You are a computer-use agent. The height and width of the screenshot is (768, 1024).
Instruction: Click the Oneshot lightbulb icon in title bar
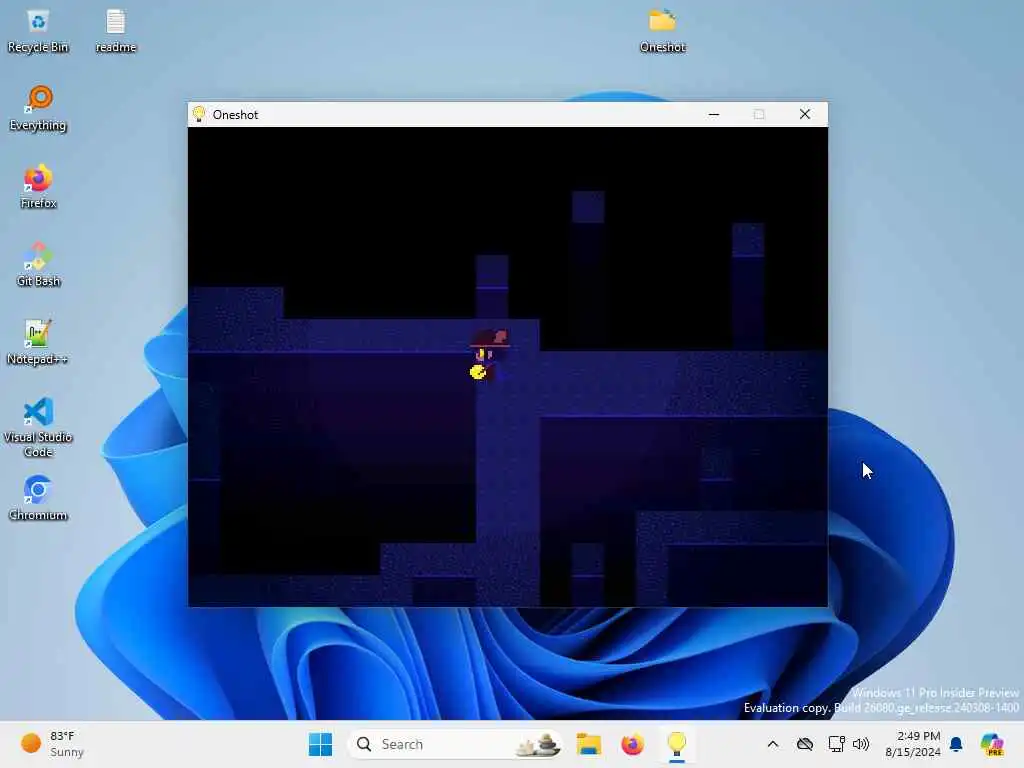199,114
